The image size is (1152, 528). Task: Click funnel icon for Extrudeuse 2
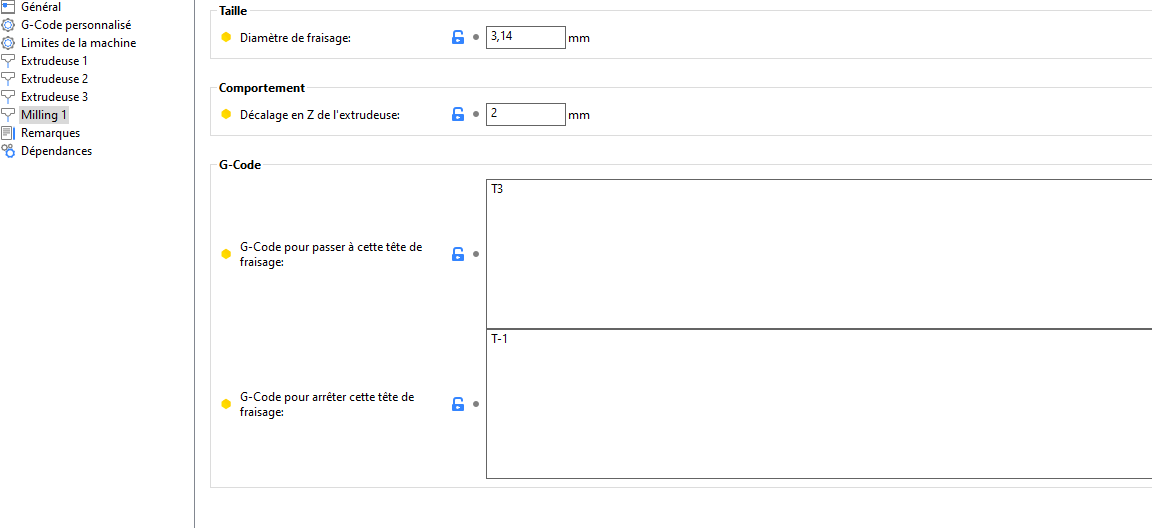(x=8, y=79)
